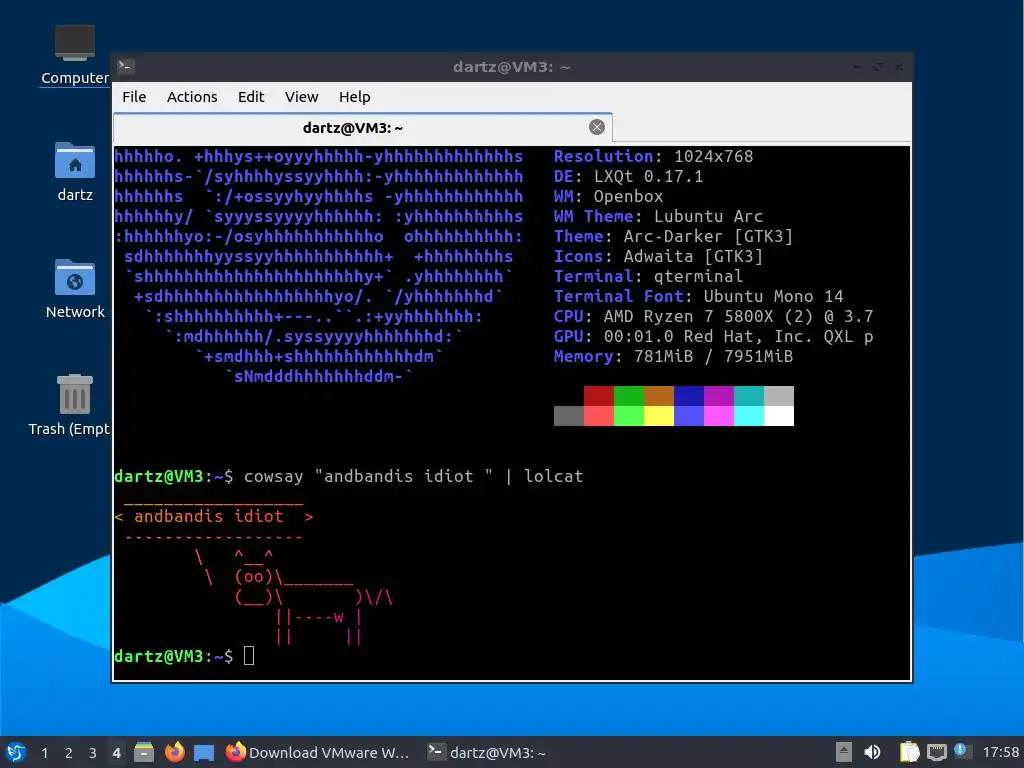Click the dark red color block in neofetch
Image resolution: width=1024 pixels, height=768 pixels.
point(598,396)
